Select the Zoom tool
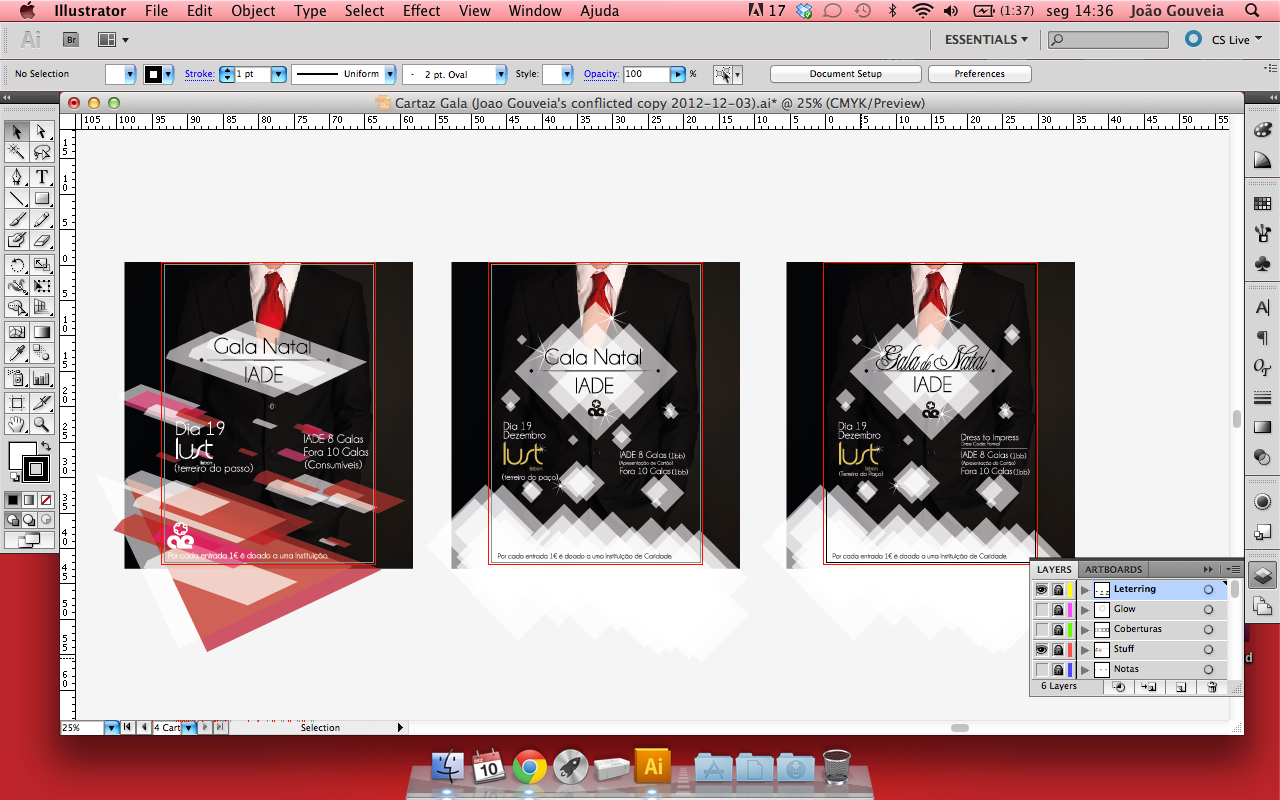Screen dimensions: 1280x800 coord(42,424)
